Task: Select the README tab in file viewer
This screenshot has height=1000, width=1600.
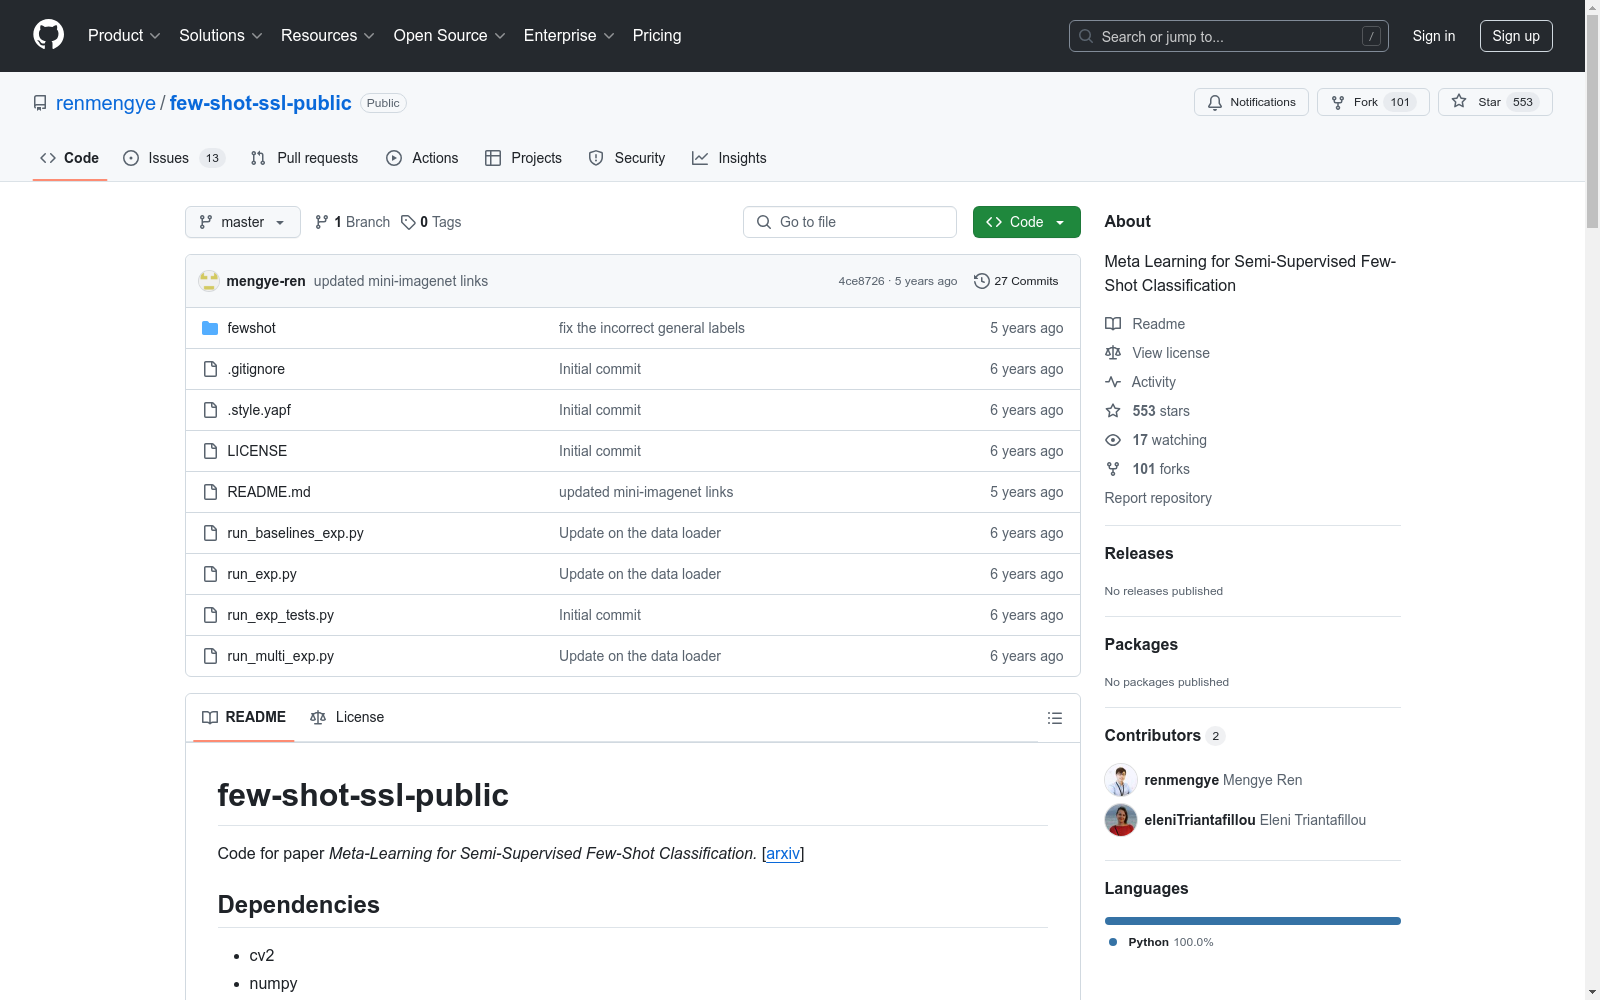Action: (244, 718)
